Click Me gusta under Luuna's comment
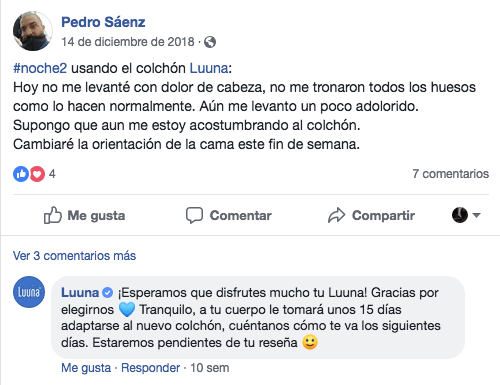This screenshot has height=385, width=500. pyautogui.click(x=86, y=368)
